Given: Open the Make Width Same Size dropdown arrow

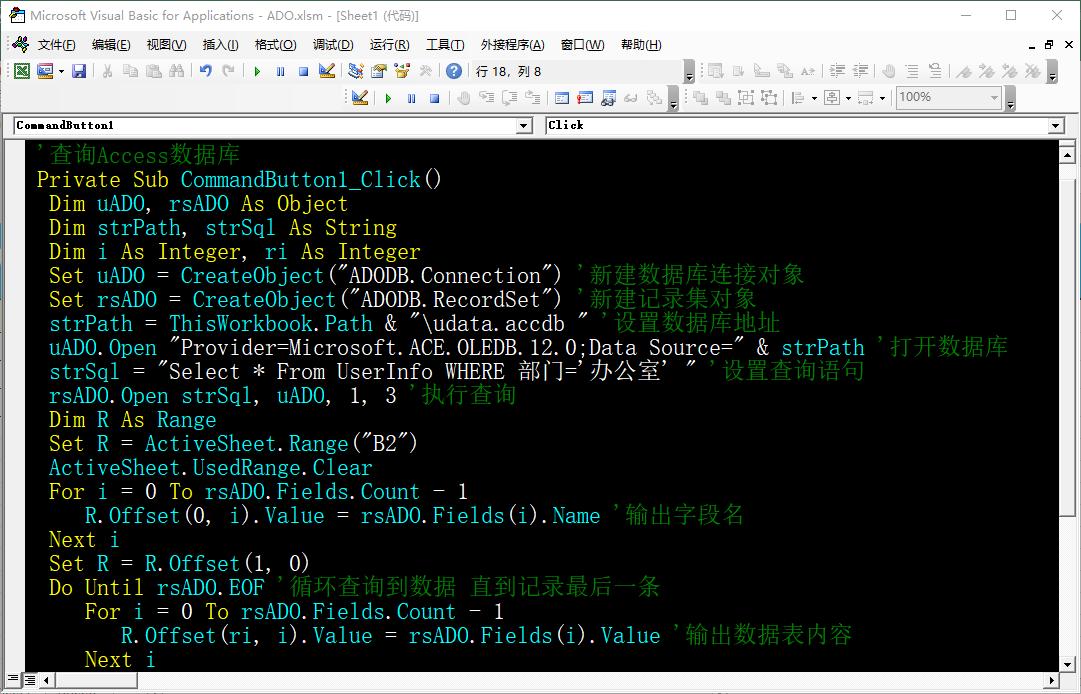Looking at the screenshot, I should (882, 98).
